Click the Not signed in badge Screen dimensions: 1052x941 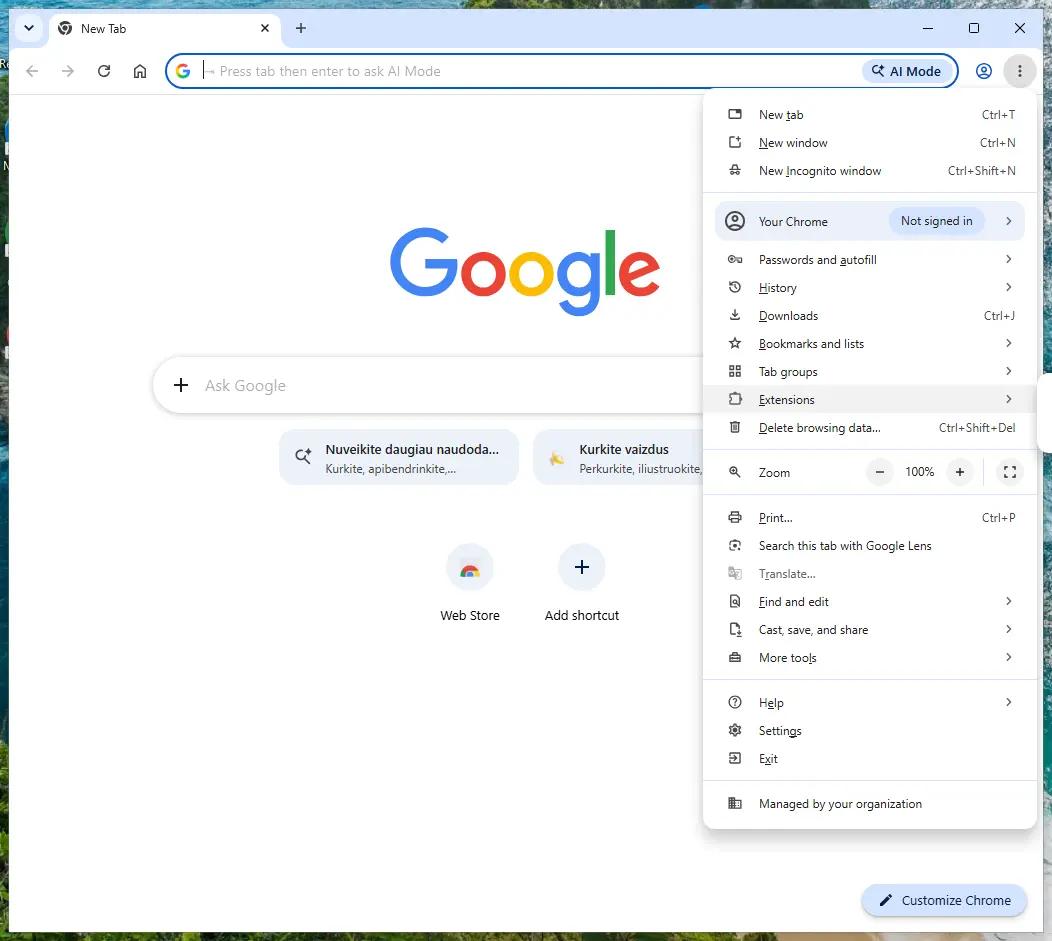tap(937, 221)
